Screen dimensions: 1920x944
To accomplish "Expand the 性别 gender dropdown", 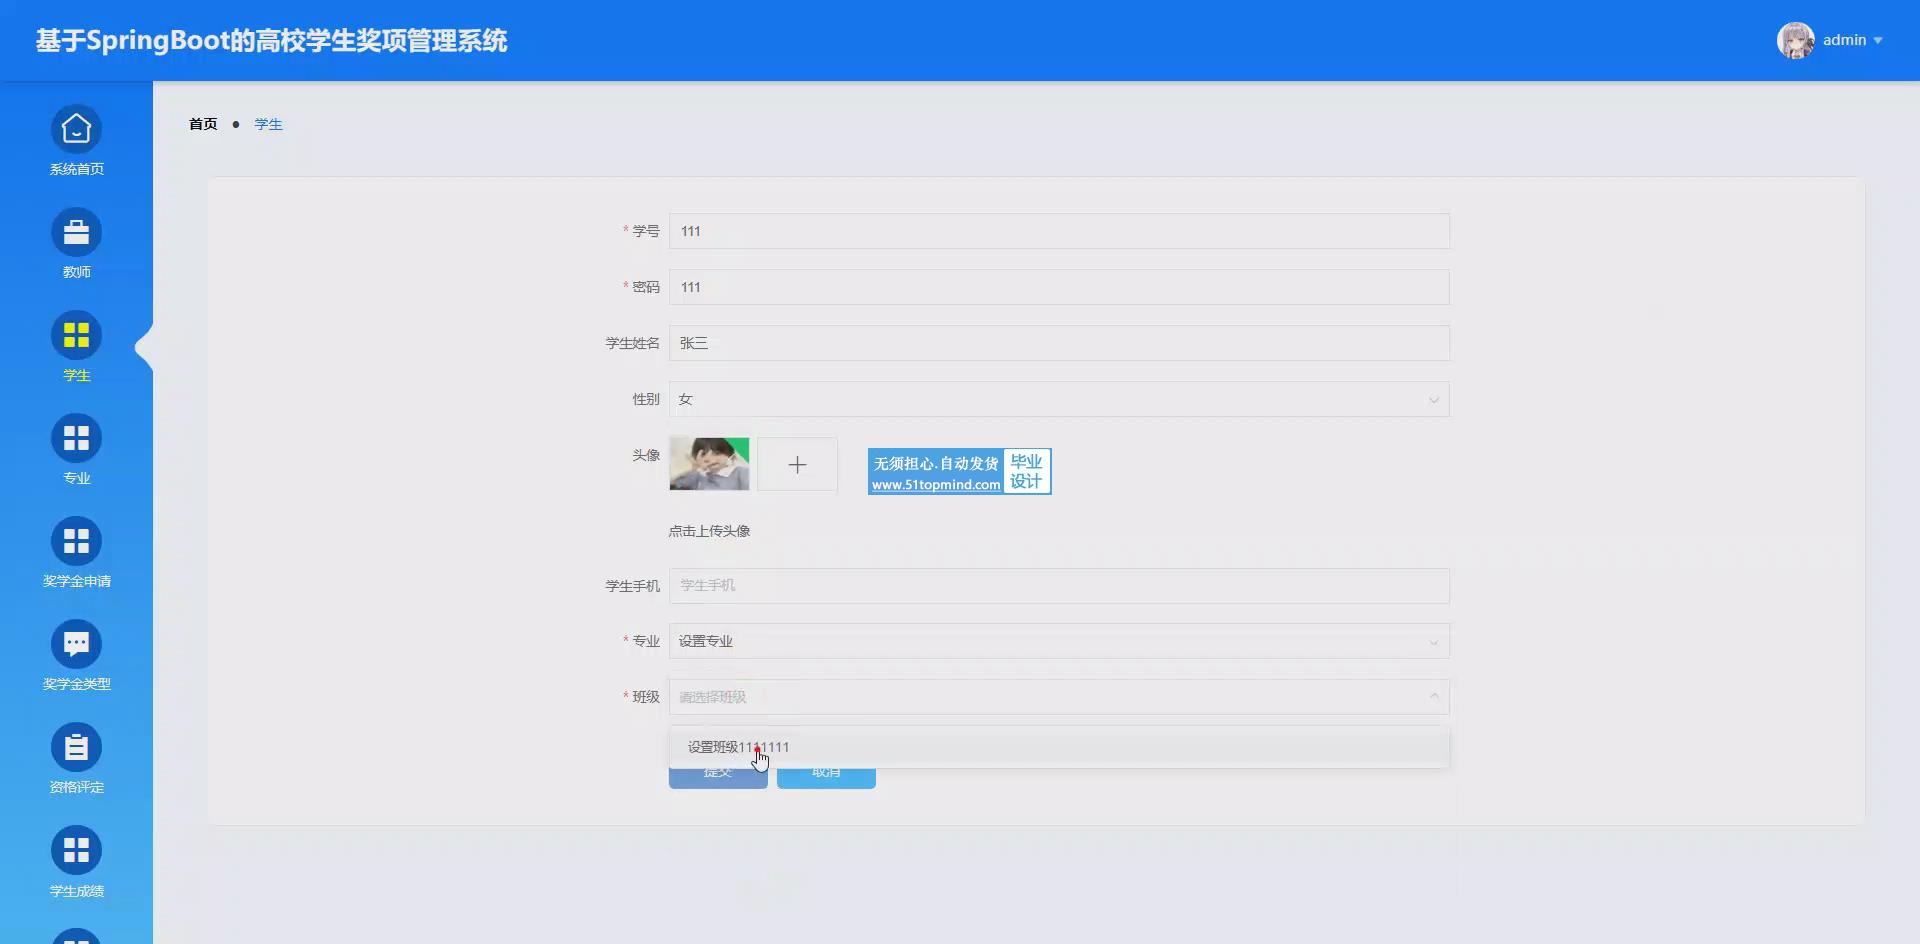I will (x=1058, y=399).
